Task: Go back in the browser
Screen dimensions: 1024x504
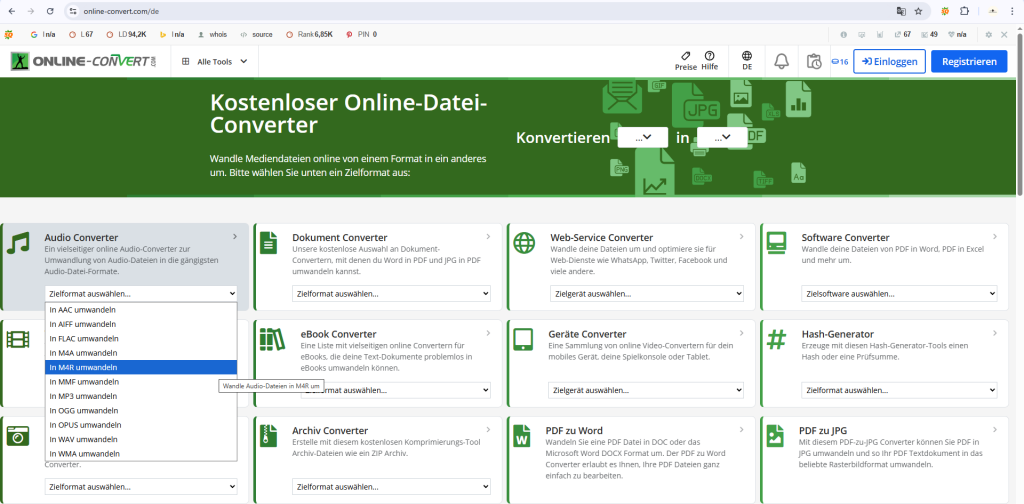Action: (x=11, y=11)
